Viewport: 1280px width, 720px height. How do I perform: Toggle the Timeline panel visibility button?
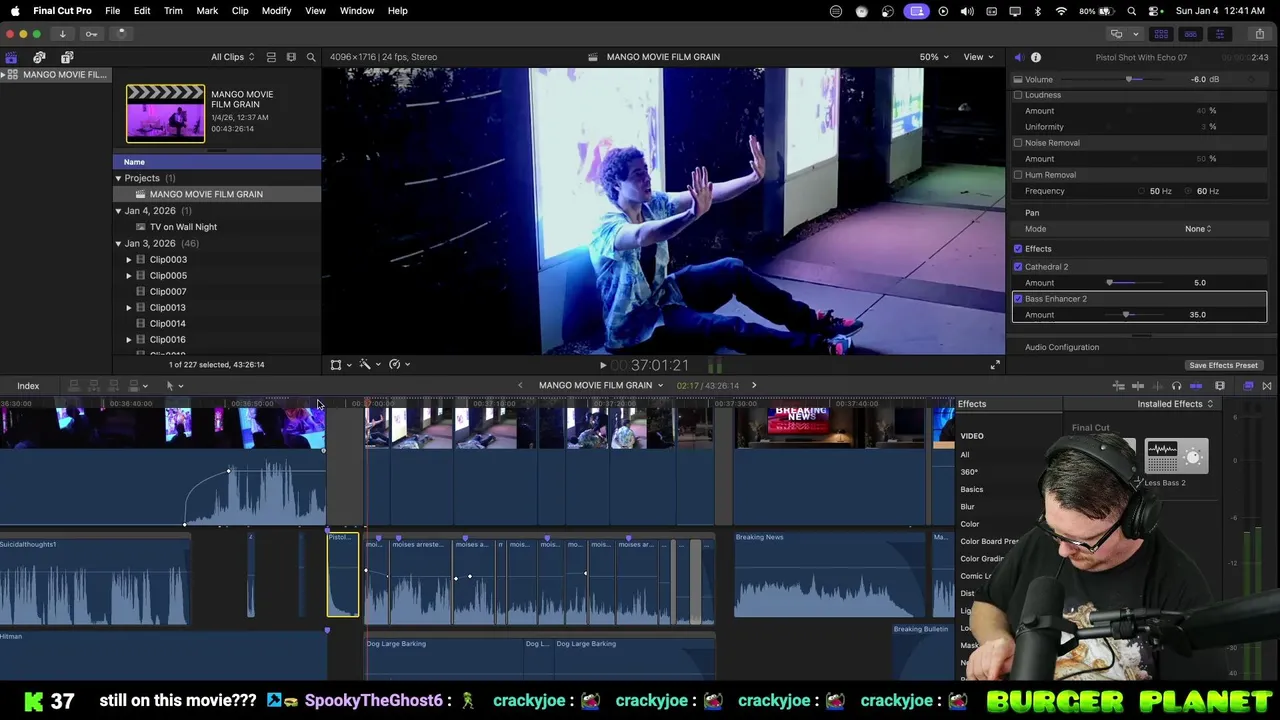click(x=1190, y=34)
